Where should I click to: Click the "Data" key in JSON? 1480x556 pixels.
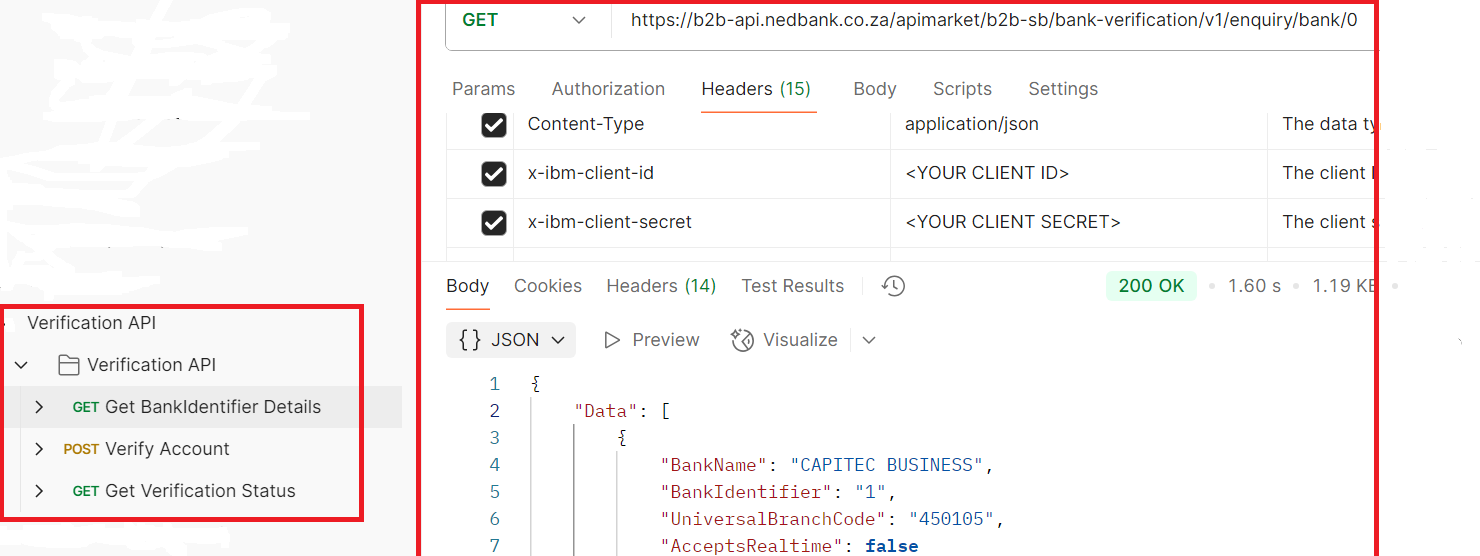coord(606,411)
